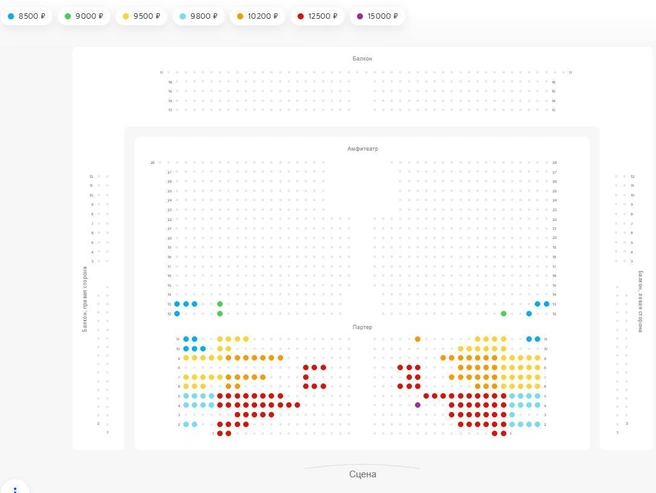Filter seats by 8500 ₽ price chip
This screenshot has height=493, width=656.
point(27,16)
